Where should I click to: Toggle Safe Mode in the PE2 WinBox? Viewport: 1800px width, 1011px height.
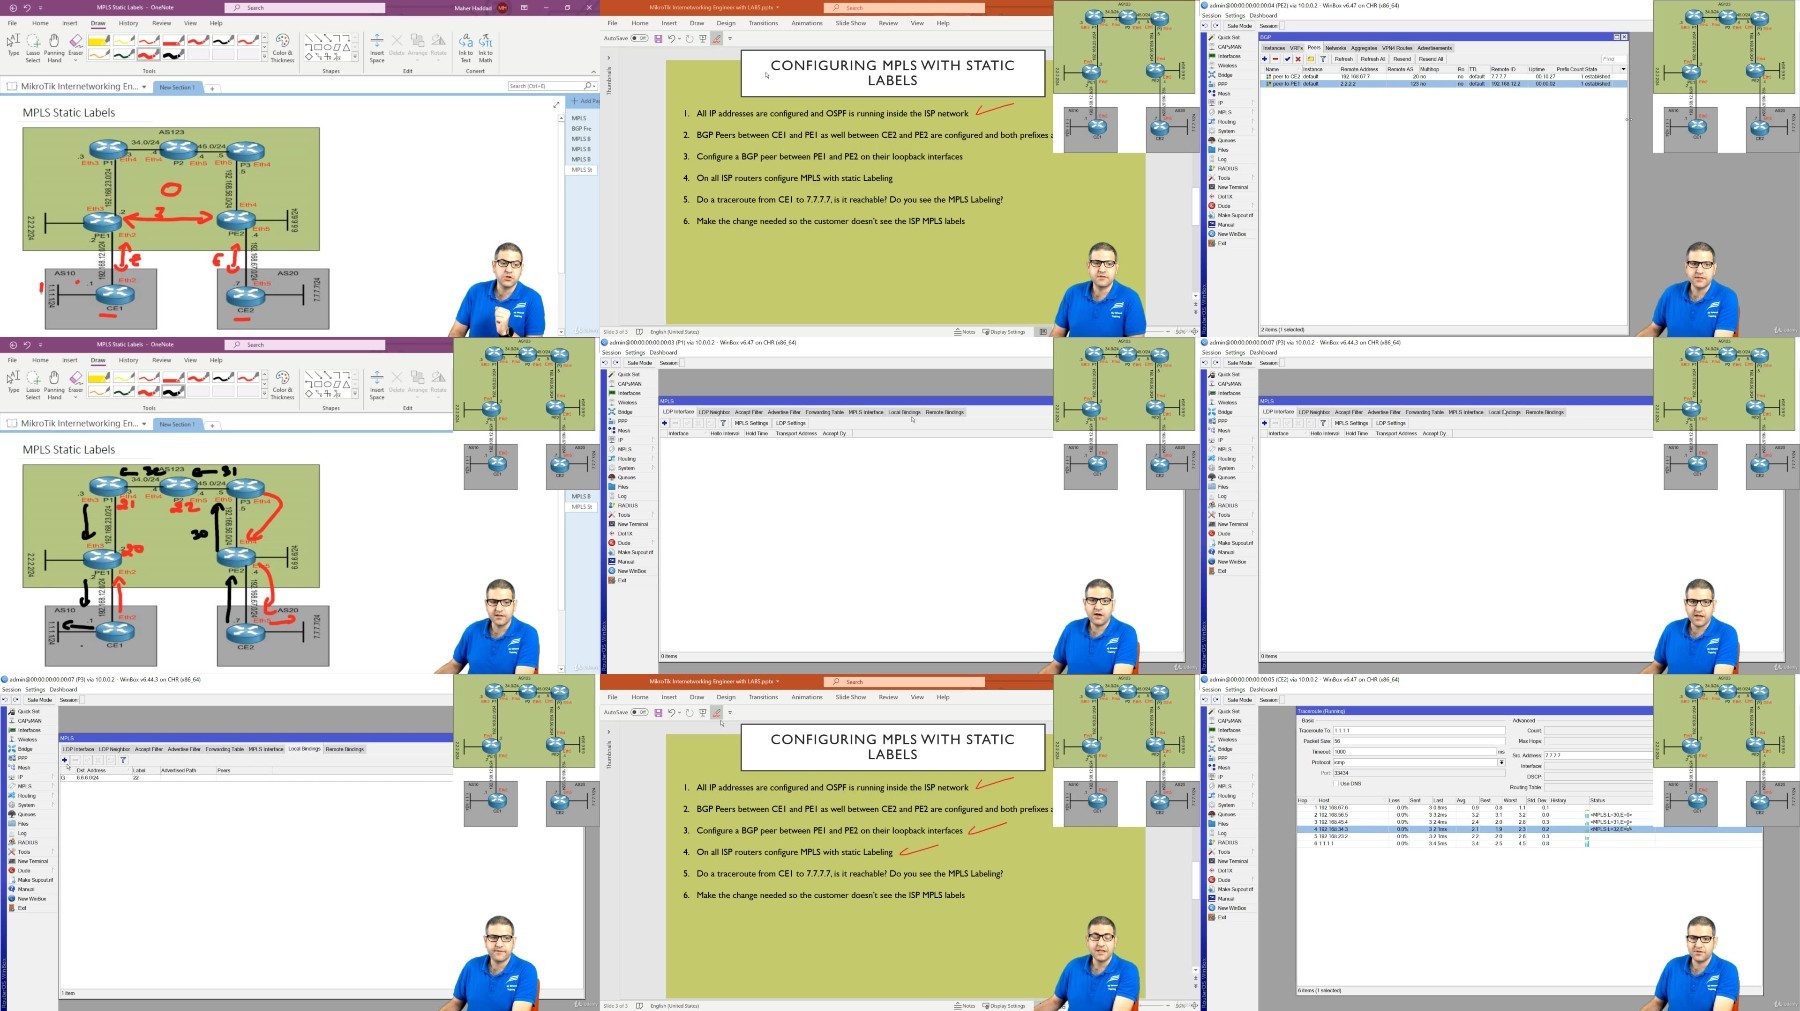point(1239,26)
